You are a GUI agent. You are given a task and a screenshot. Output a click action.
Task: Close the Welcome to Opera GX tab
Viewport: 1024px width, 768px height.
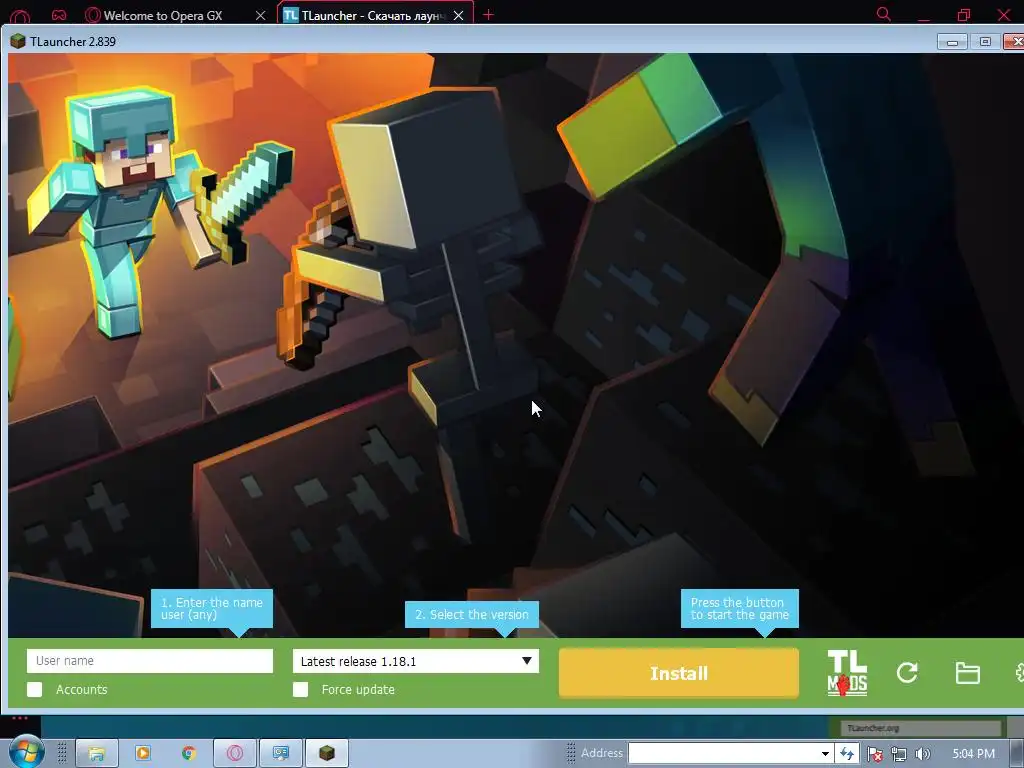[x=260, y=15]
